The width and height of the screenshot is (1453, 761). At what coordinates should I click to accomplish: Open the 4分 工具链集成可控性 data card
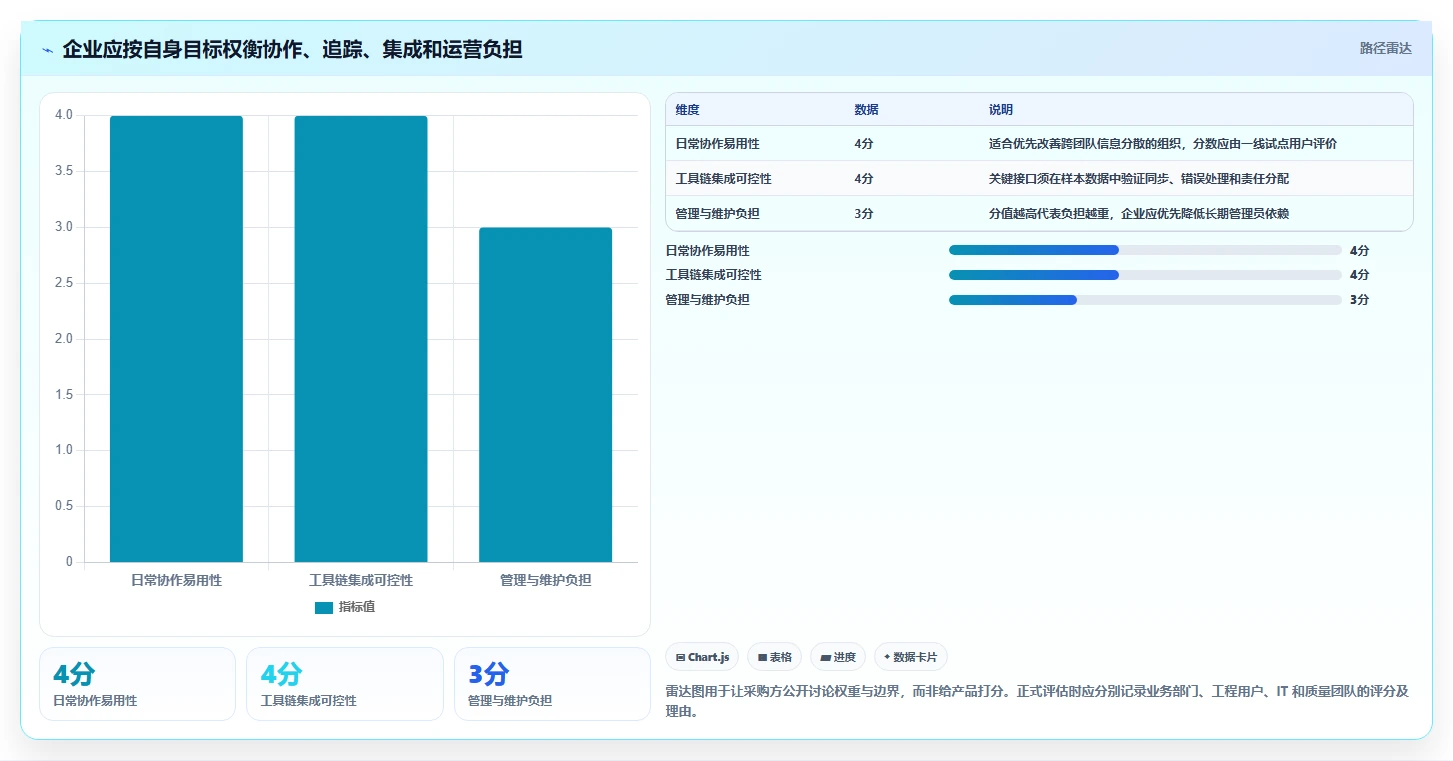[345, 684]
